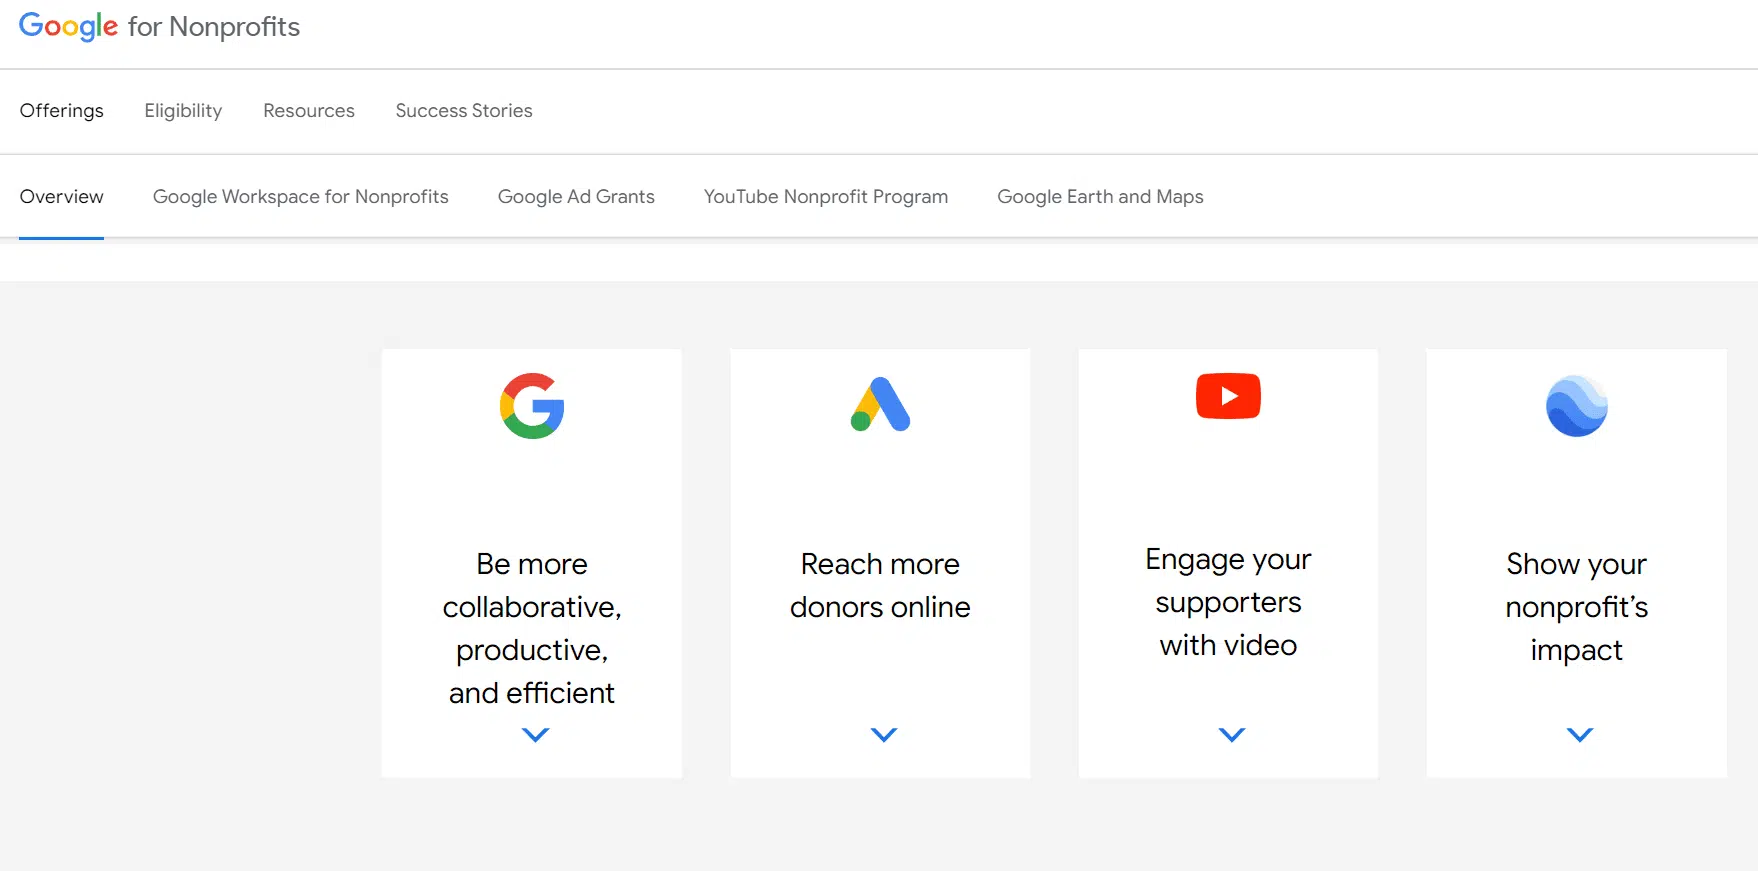Click the Google for Nonprofits logo
This screenshot has height=871, width=1758.
point(159,26)
